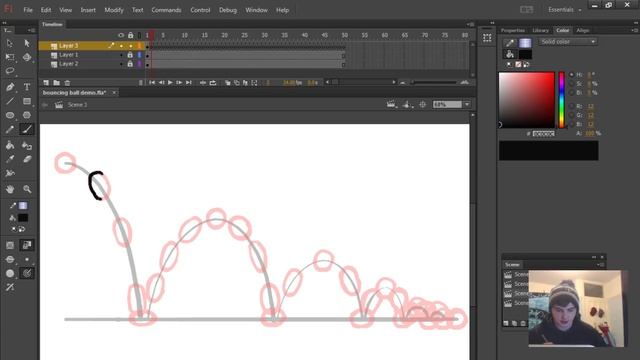Open the File menu

click(x=28, y=10)
